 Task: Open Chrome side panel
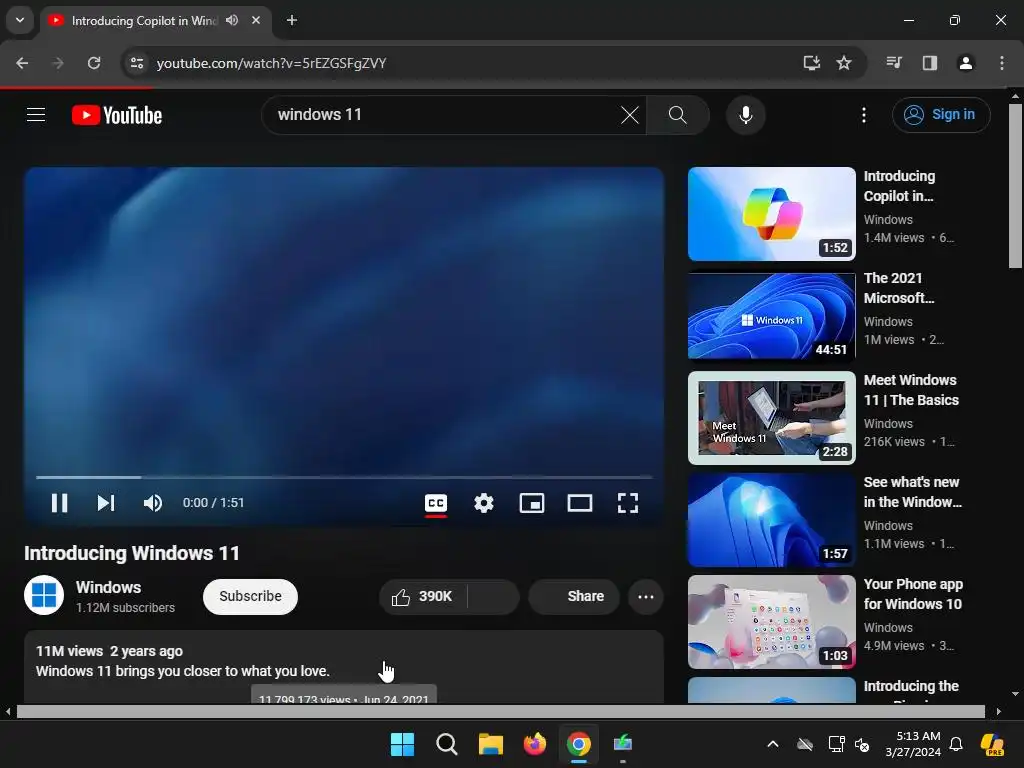point(929,63)
